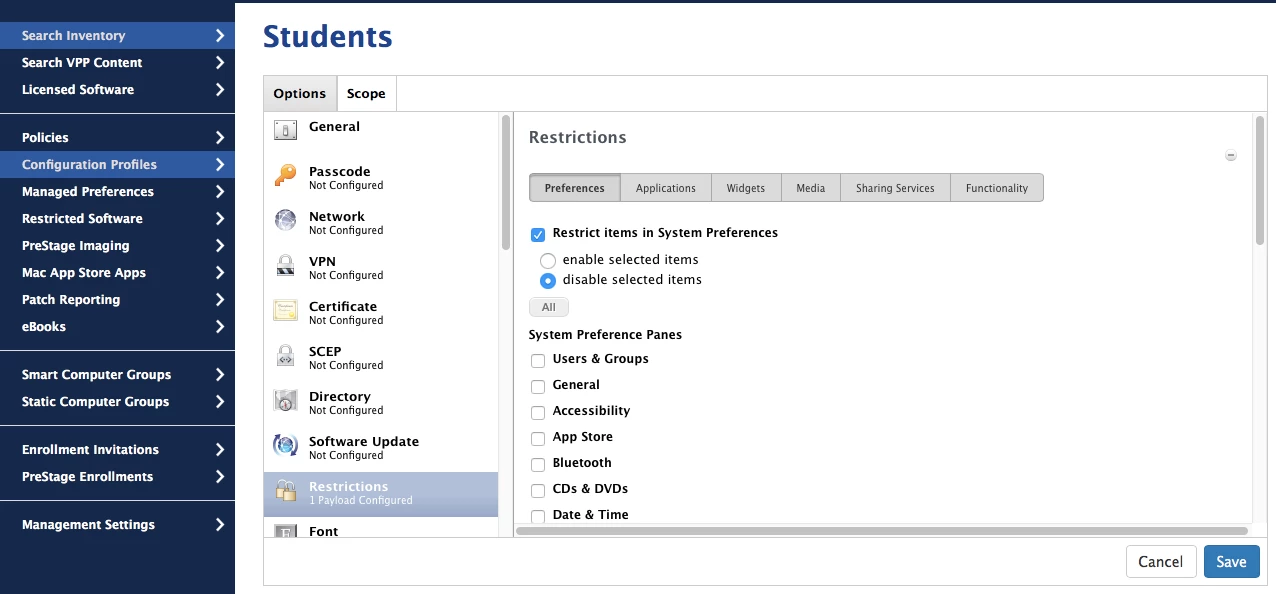Click the Restrictions padlock icon
This screenshot has width=1276, height=594.
[285, 491]
